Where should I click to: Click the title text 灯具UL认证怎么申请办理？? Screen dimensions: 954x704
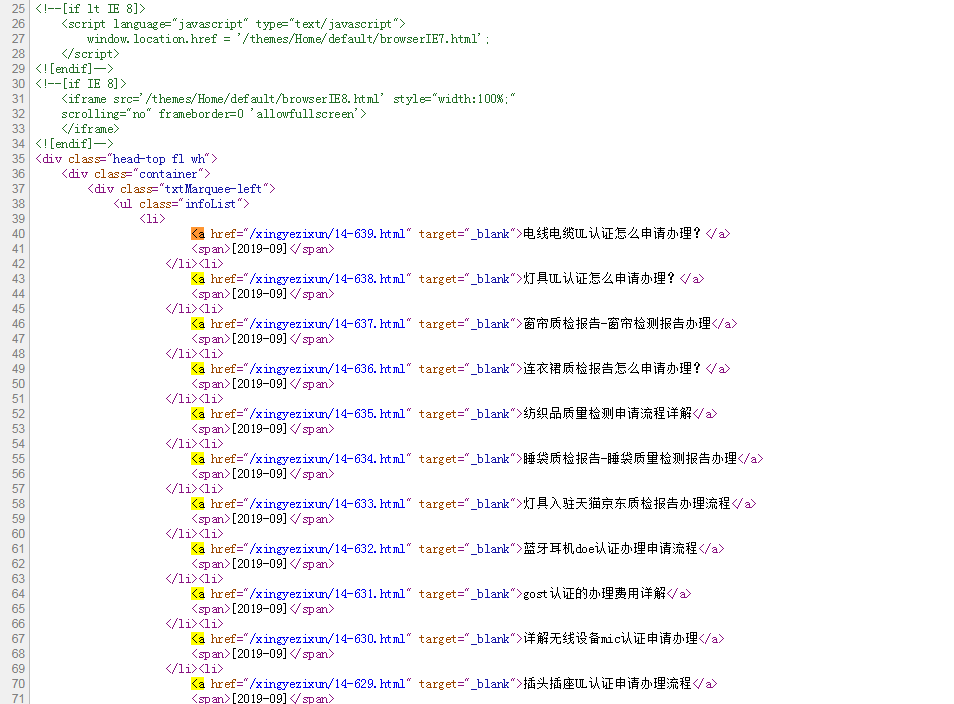point(599,279)
